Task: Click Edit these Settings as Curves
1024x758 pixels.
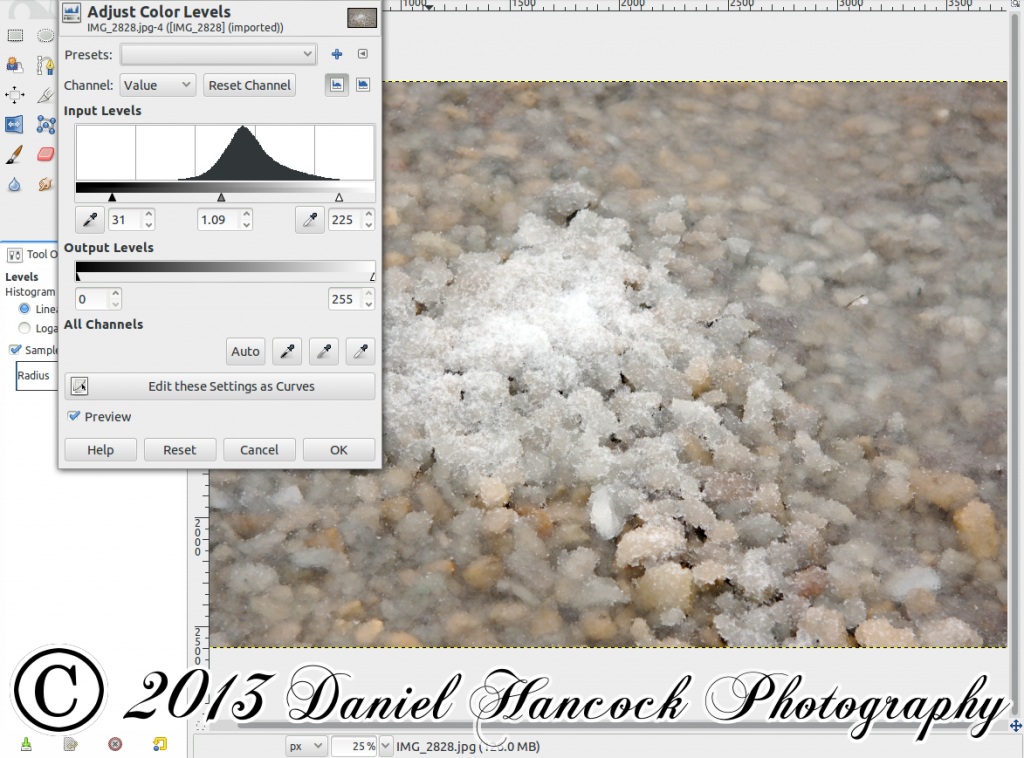Action: 220,387
